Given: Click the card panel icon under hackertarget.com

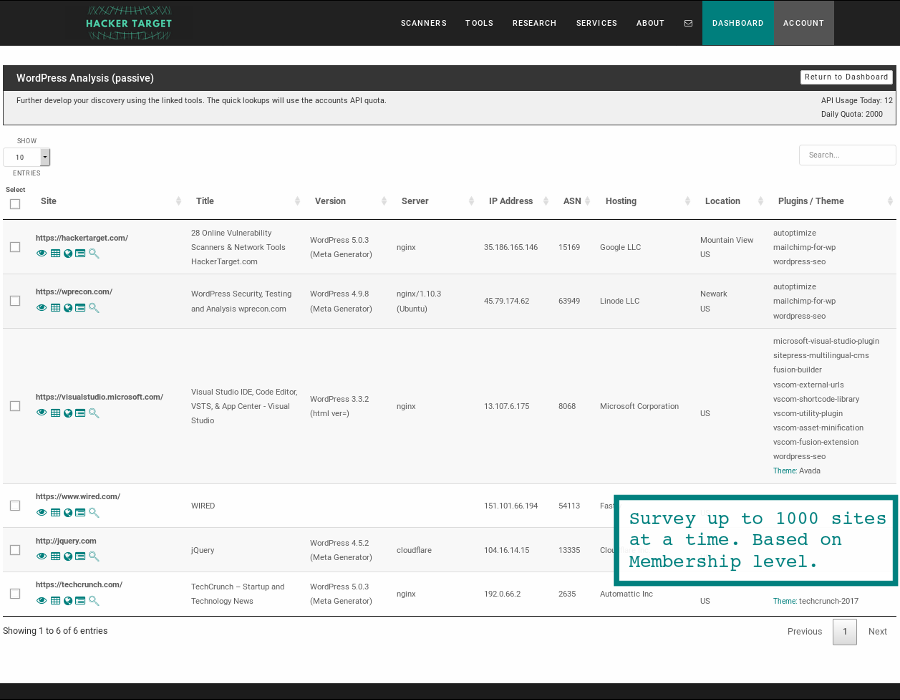Looking at the screenshot, I should pos(80,254).
